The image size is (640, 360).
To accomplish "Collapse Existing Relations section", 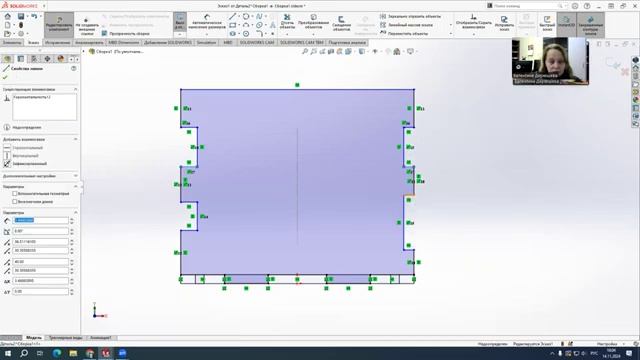I will point(76,89).
